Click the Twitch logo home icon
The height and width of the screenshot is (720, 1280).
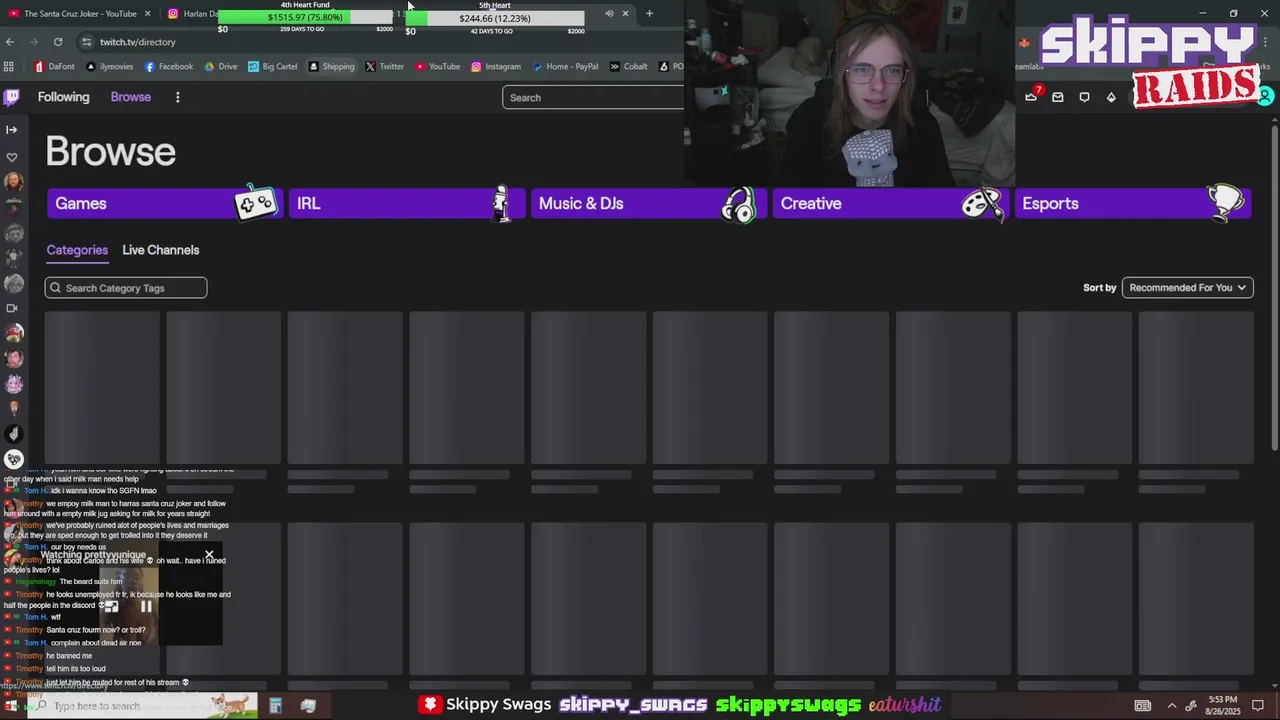[12, 97]
